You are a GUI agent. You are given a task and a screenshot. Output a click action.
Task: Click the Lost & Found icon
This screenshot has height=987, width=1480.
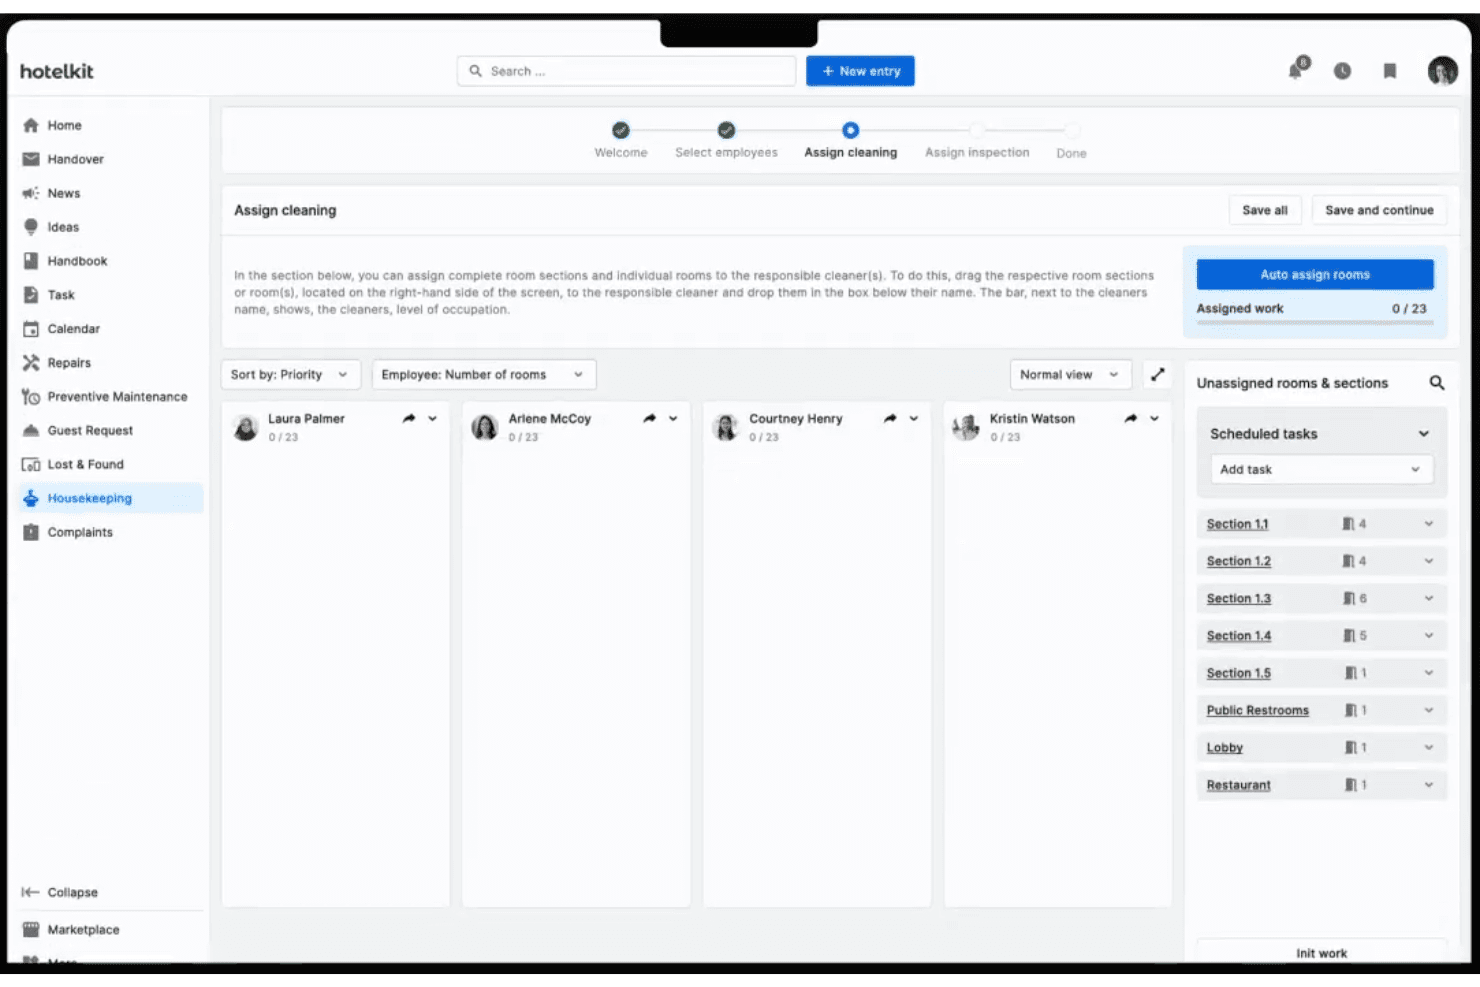coord(31,465)
